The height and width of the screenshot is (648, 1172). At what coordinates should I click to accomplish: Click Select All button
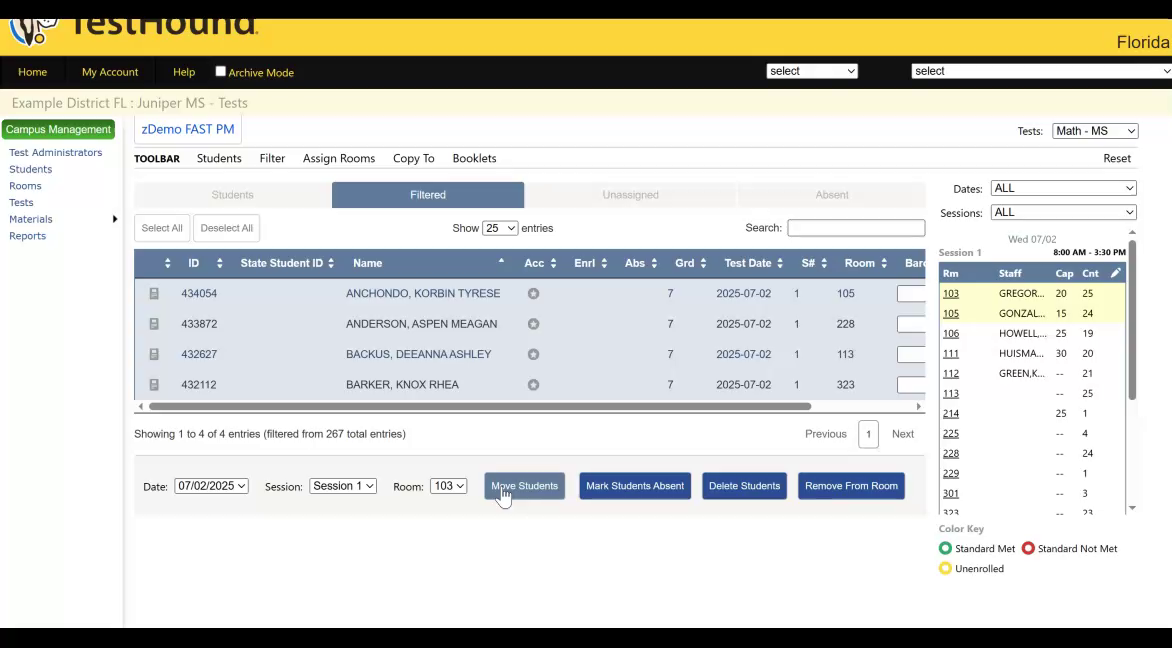pyautogui.click(x=162, y=228)
